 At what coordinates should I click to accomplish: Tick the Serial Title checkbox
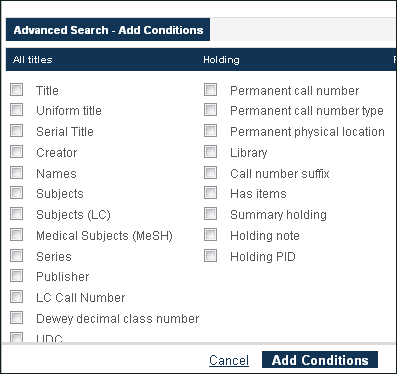click(x=16, y=131)
